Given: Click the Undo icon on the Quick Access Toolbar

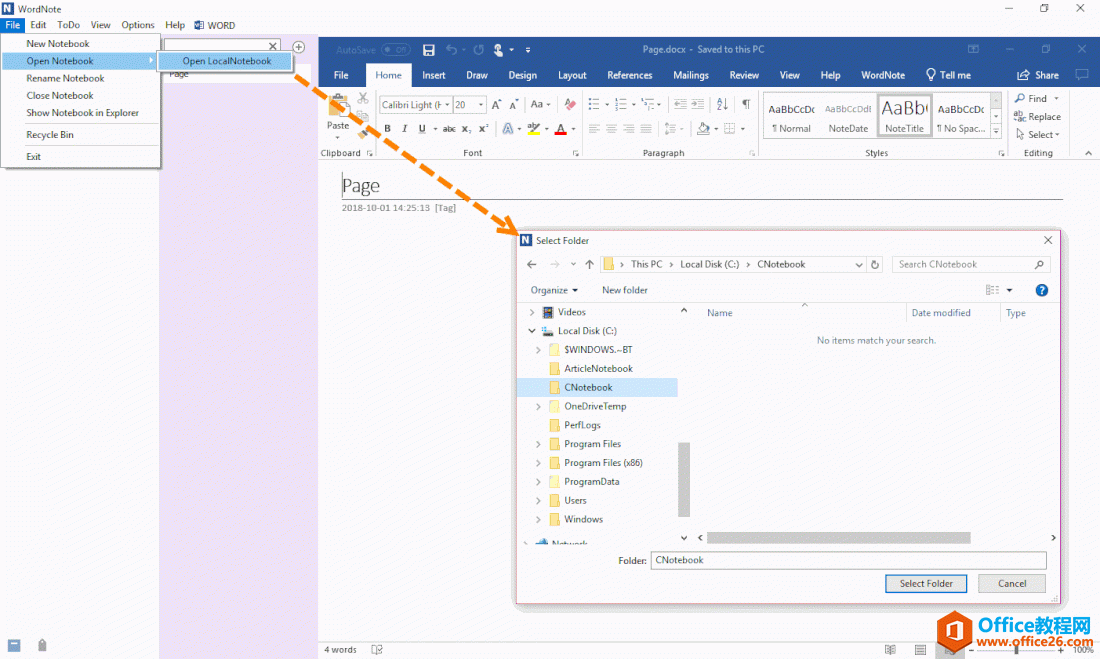Looking at the screenshot, I should tap(454, 50).
